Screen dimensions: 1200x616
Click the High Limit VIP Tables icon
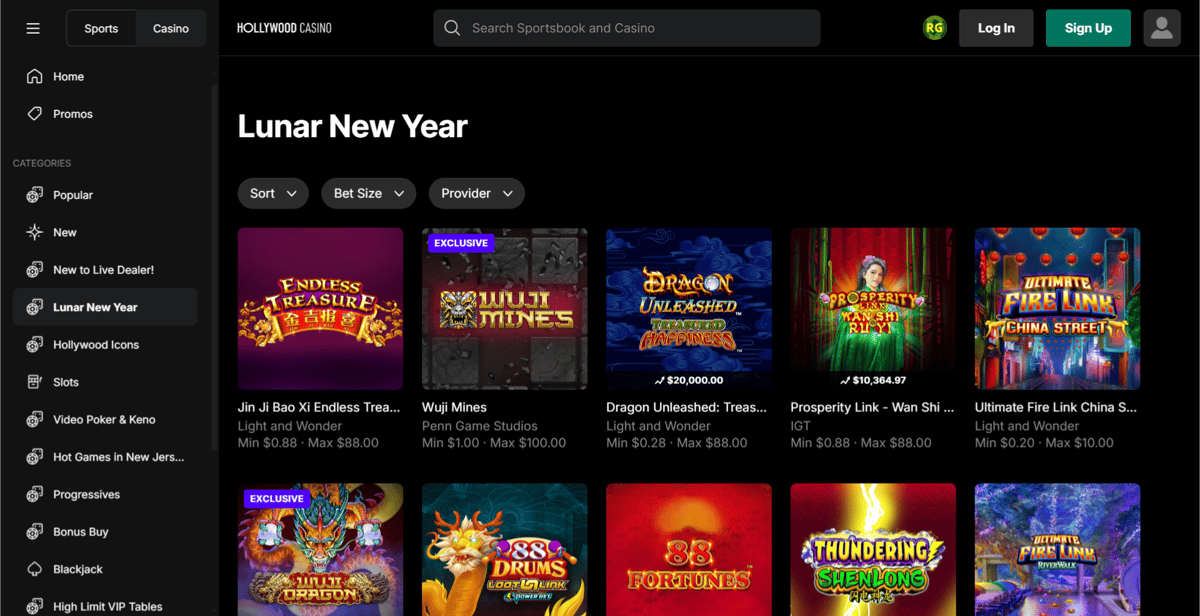(x=35, y=607)
